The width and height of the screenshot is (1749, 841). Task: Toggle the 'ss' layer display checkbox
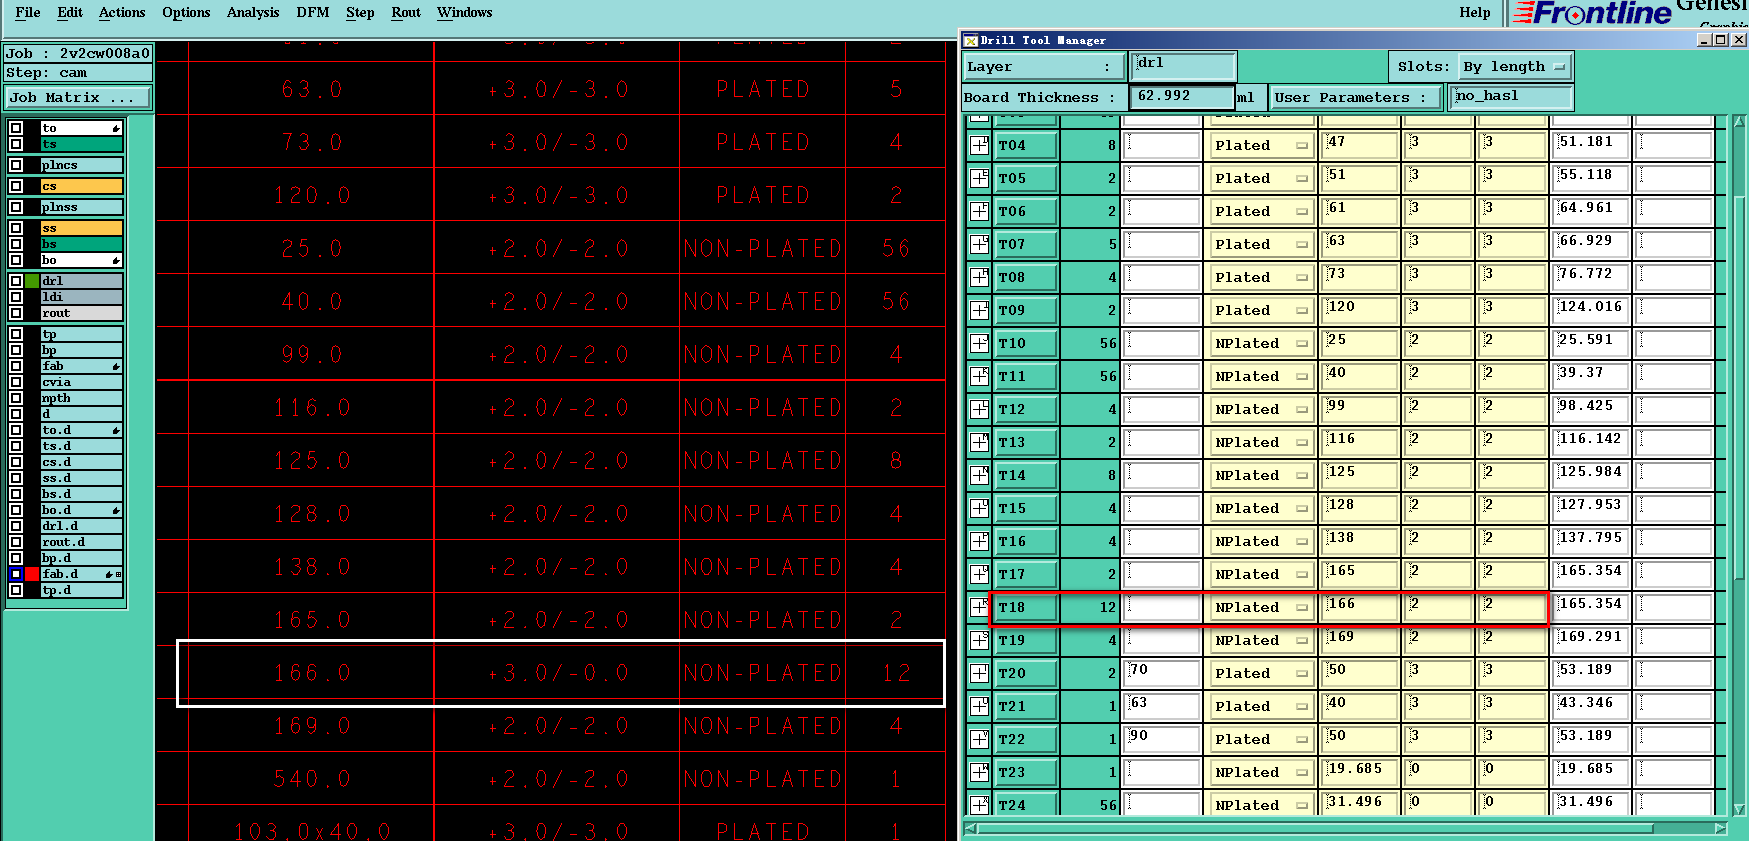(x=16, y=228)
